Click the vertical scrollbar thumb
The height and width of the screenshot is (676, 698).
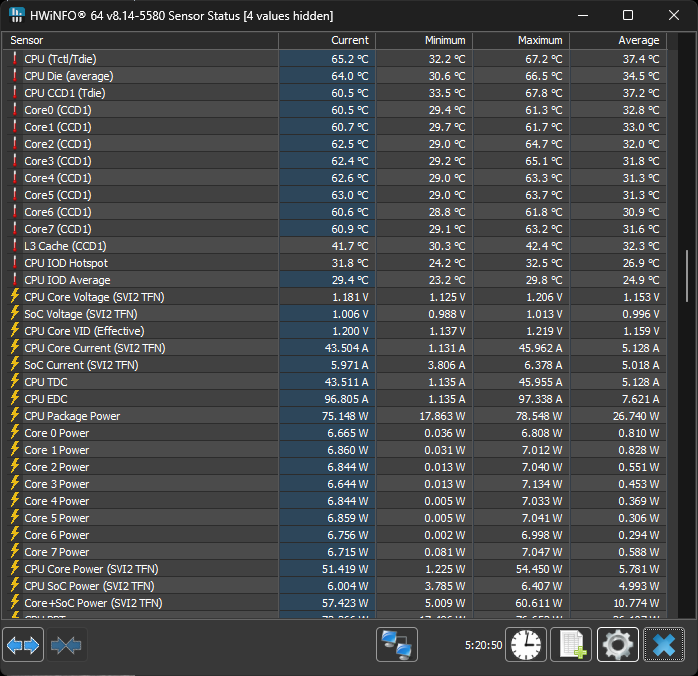687,276
